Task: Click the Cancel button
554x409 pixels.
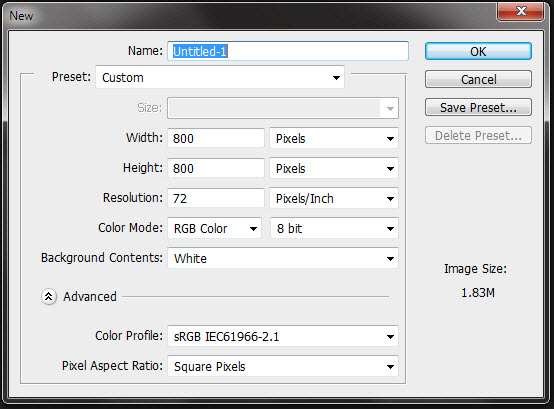Action: pyautogui.click(x=478, y=79)
